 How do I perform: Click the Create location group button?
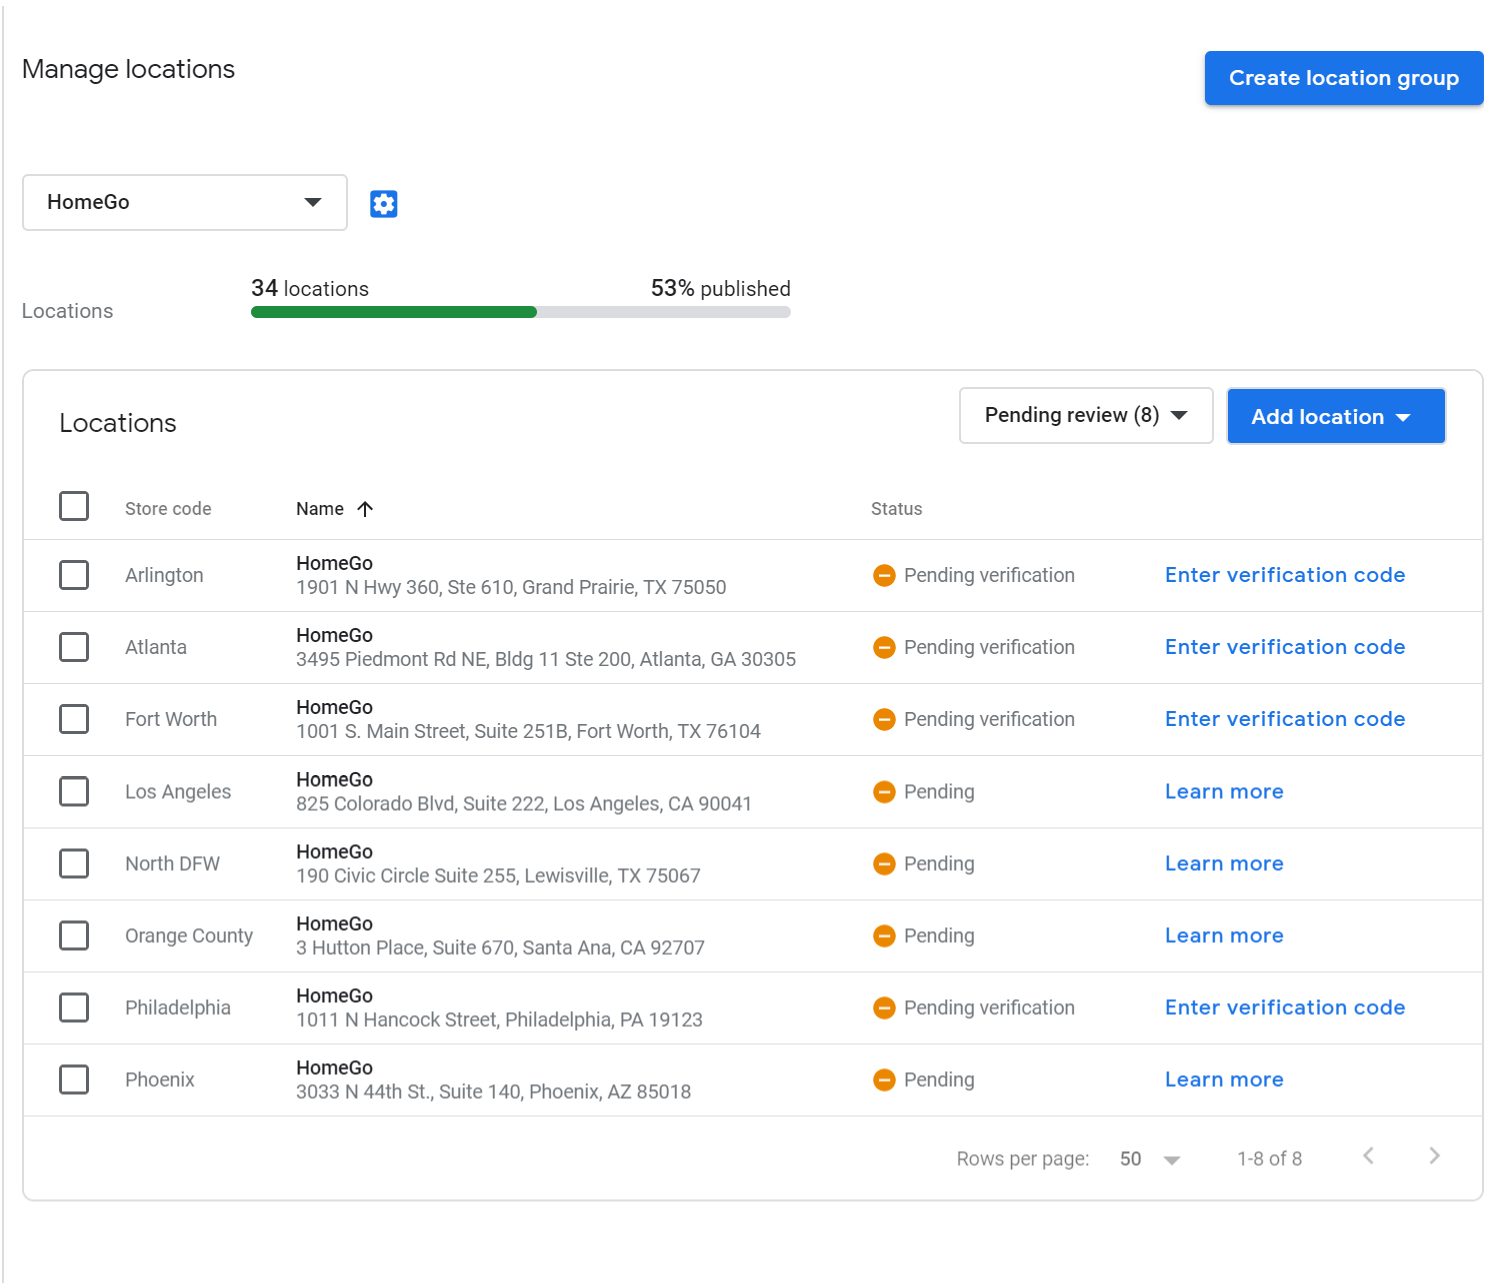point(1343,78)
